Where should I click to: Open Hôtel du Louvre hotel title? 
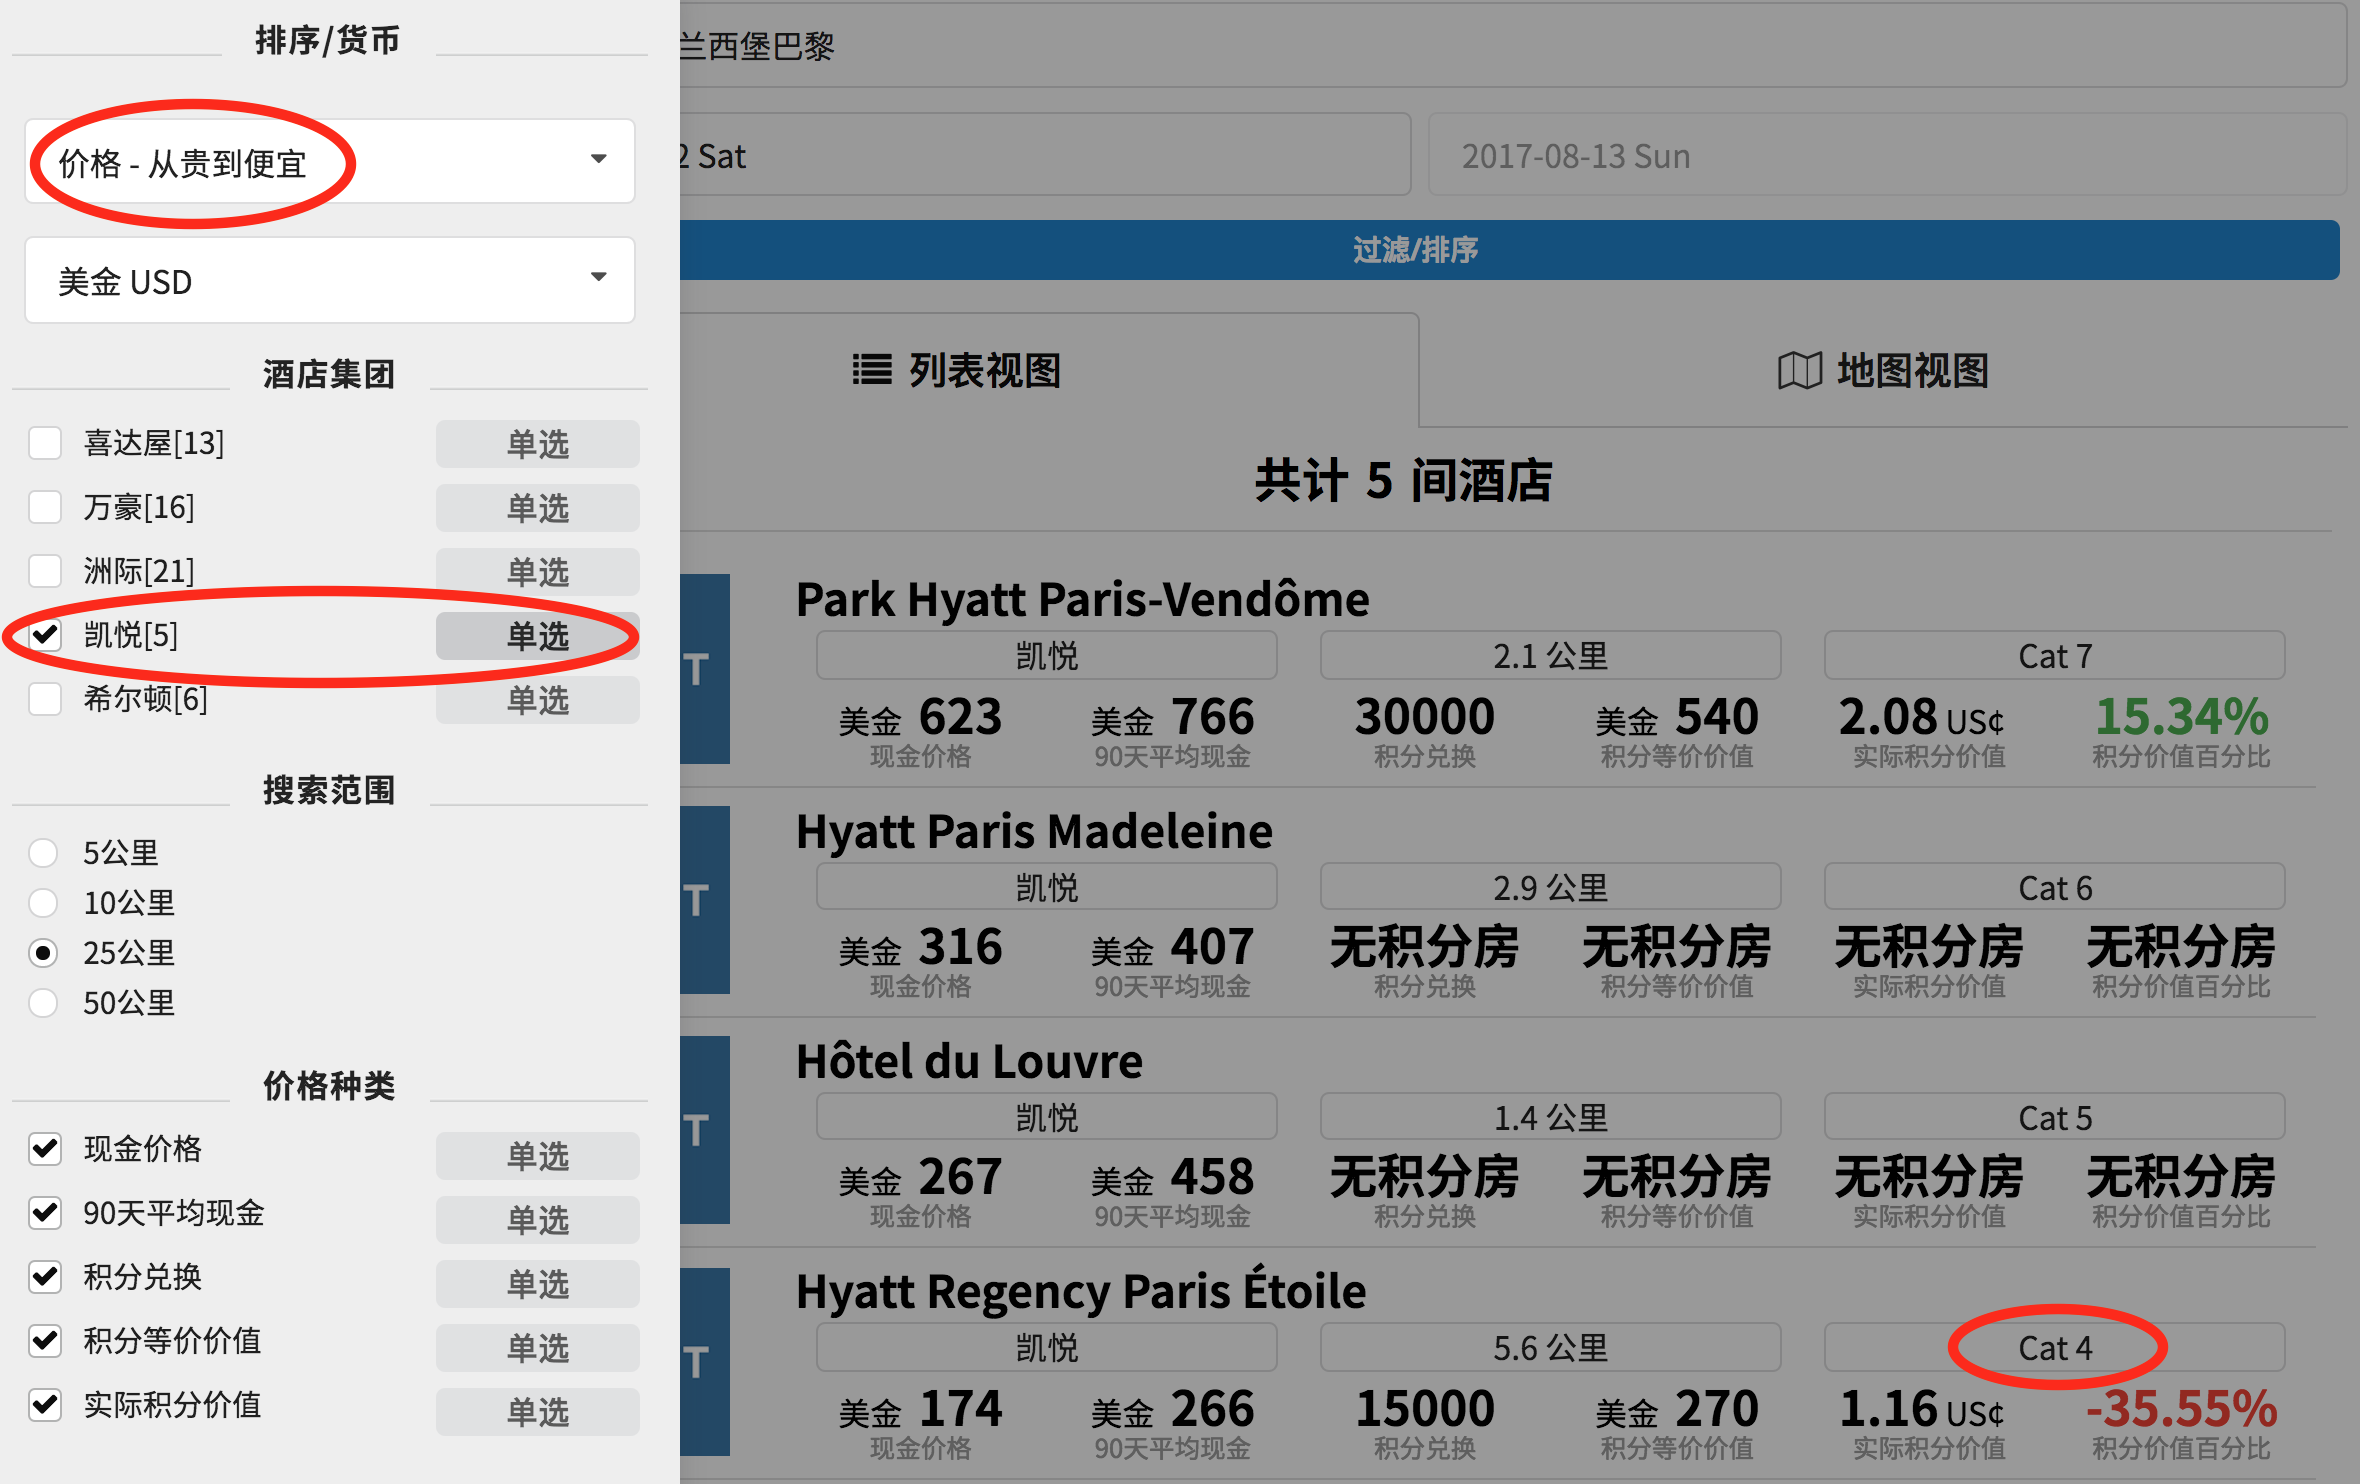969,1061
